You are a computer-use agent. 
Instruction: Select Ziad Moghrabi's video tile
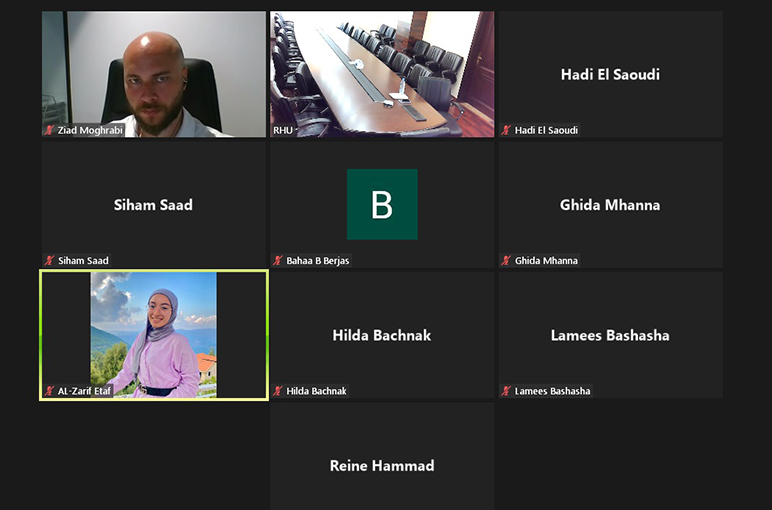(154, 74)
